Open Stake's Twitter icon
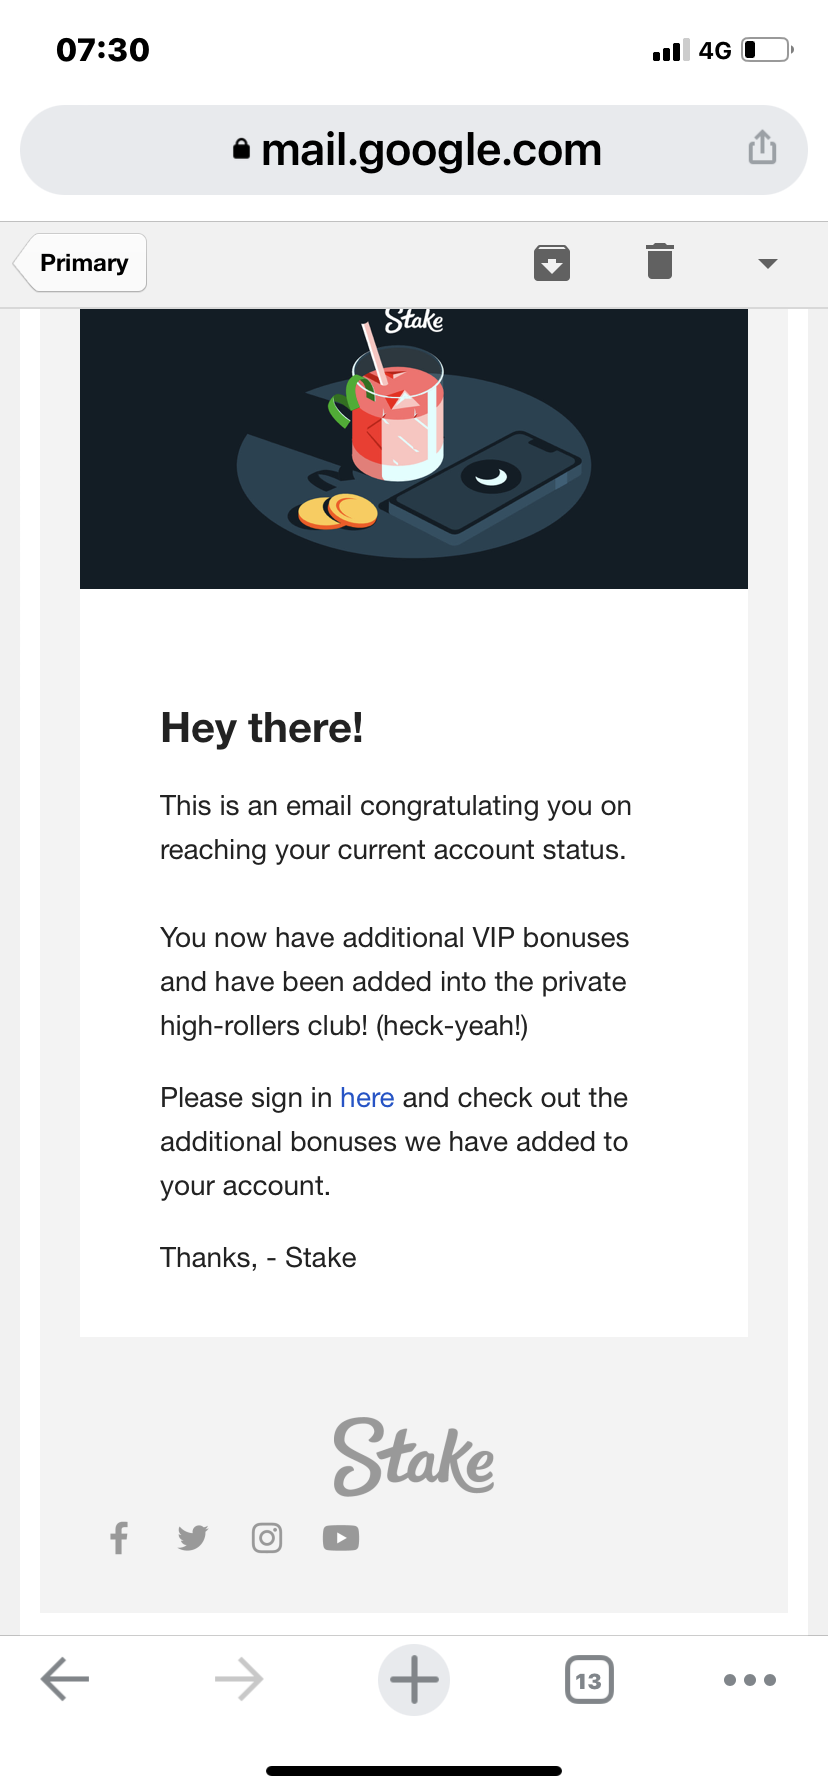Image resolution: width=828 pixels, height=1792 pixels. coord(193,1538)
